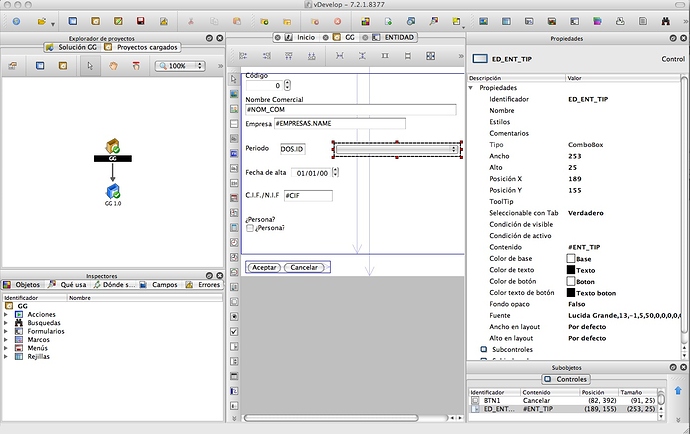The width and height of the screenshot is (690, 434).
Task: Click the Color de base white swatch
Action: [x=571, y=258]
